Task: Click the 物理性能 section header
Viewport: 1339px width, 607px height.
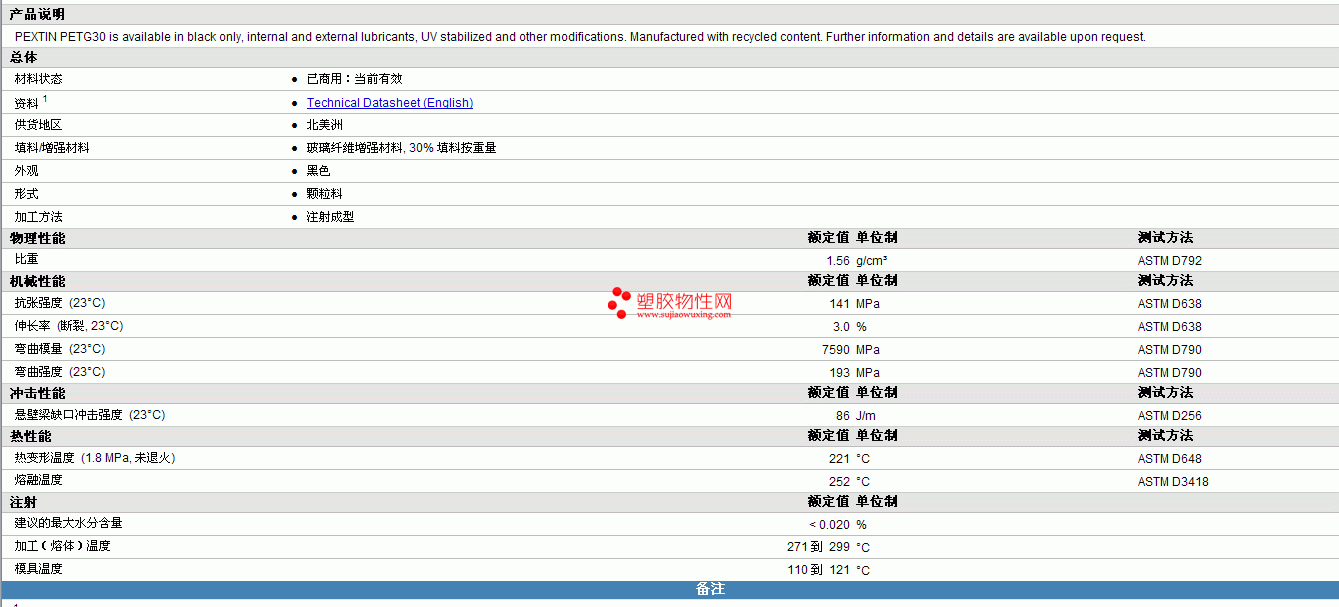Action: (37, 238)
